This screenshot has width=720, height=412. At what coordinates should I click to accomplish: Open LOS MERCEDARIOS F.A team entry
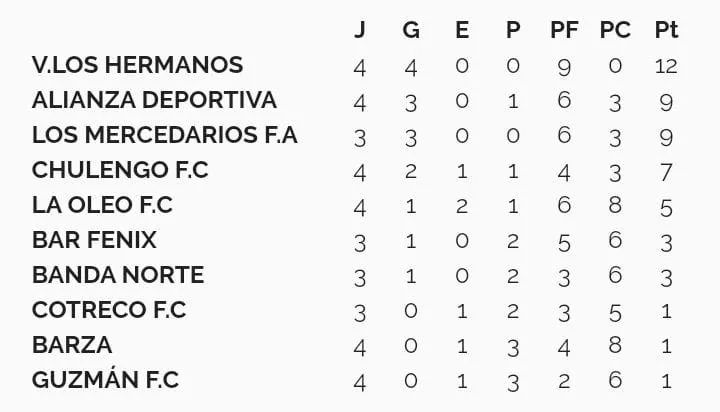pos(165,136)
